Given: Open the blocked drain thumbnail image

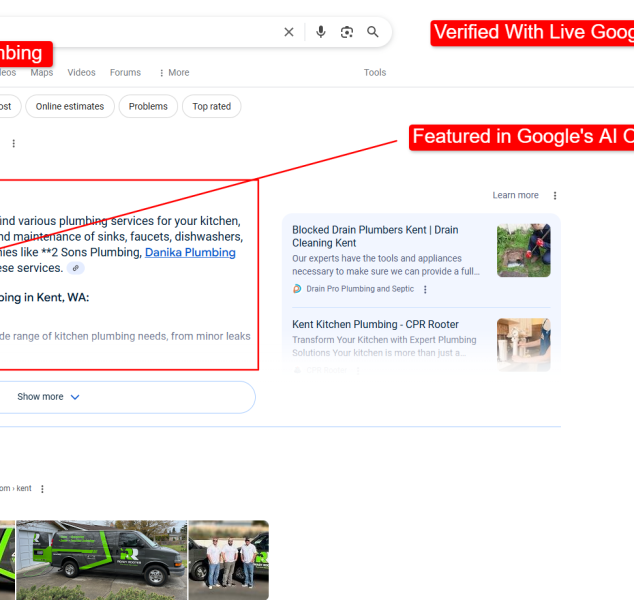Looking at the screenshot, I should 524,250.
